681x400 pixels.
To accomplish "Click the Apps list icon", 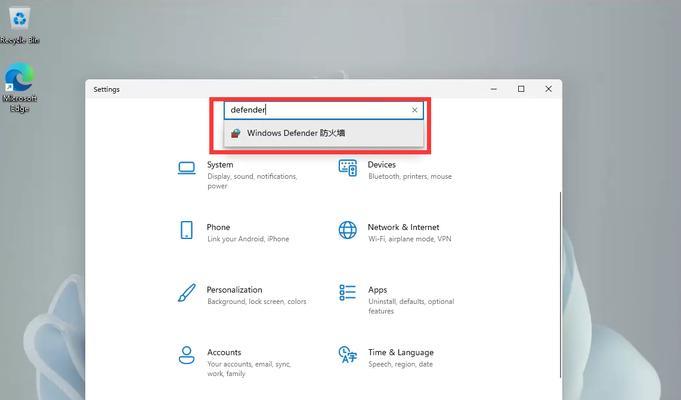I will pos(348,293).
